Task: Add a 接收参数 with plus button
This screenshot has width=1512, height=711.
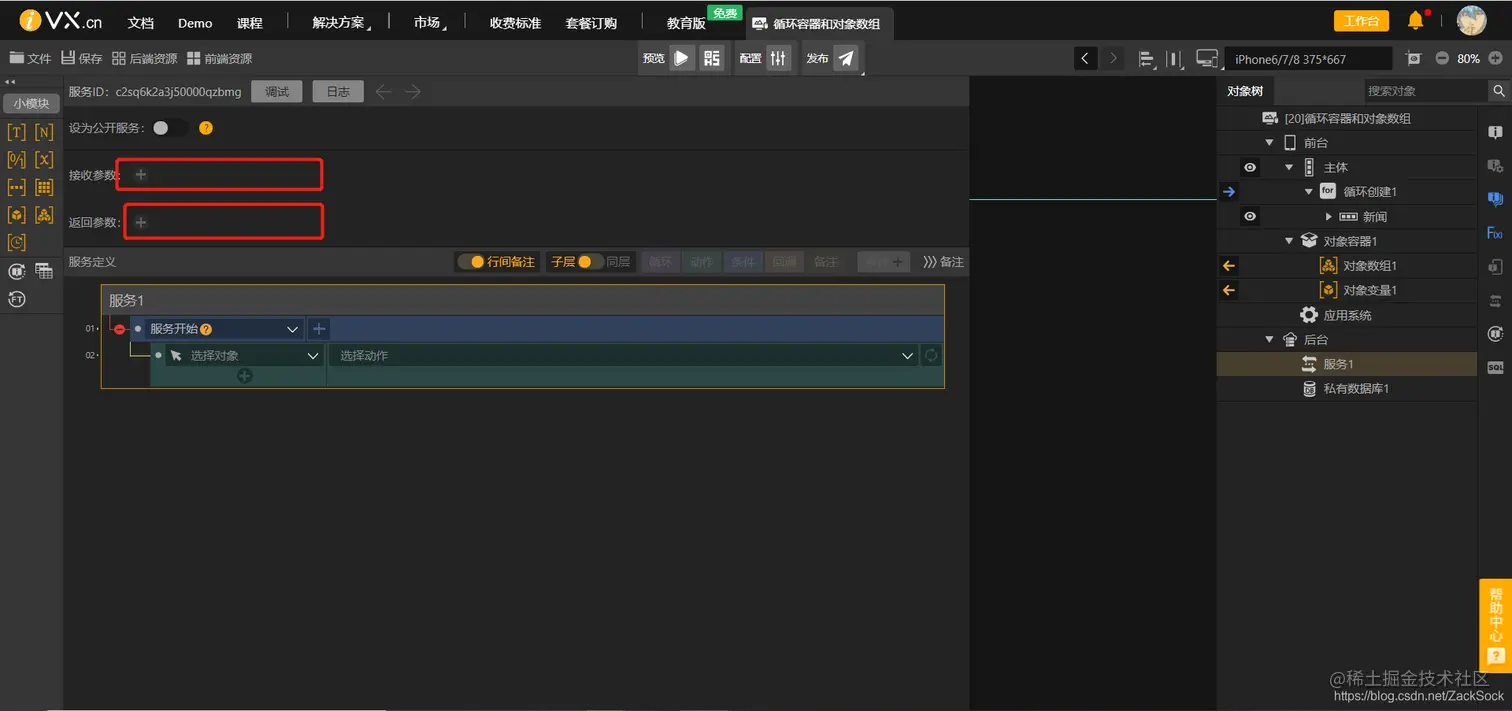Action: (141, 175)
